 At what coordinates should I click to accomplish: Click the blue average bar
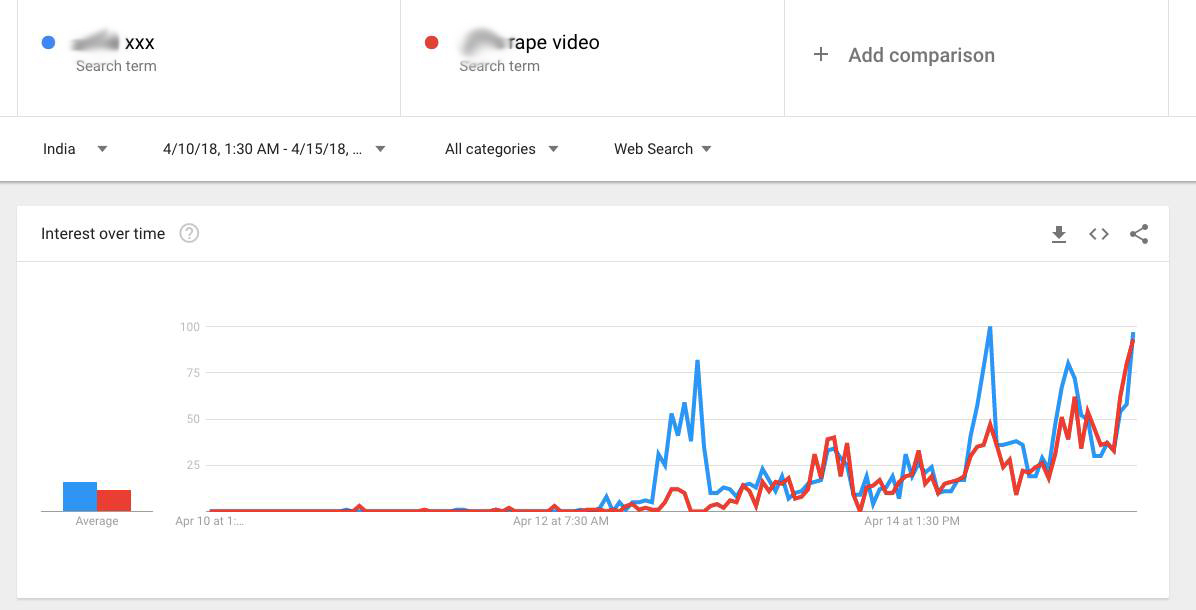pos(80,497)
